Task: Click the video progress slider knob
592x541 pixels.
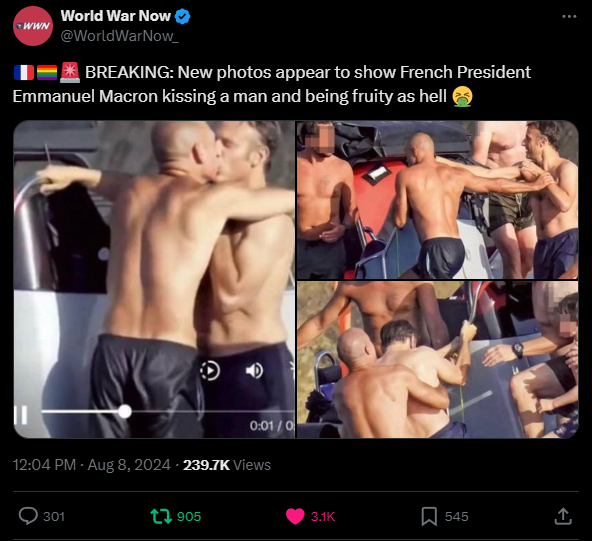Action: pyautogui.click(x=125, y=411)
